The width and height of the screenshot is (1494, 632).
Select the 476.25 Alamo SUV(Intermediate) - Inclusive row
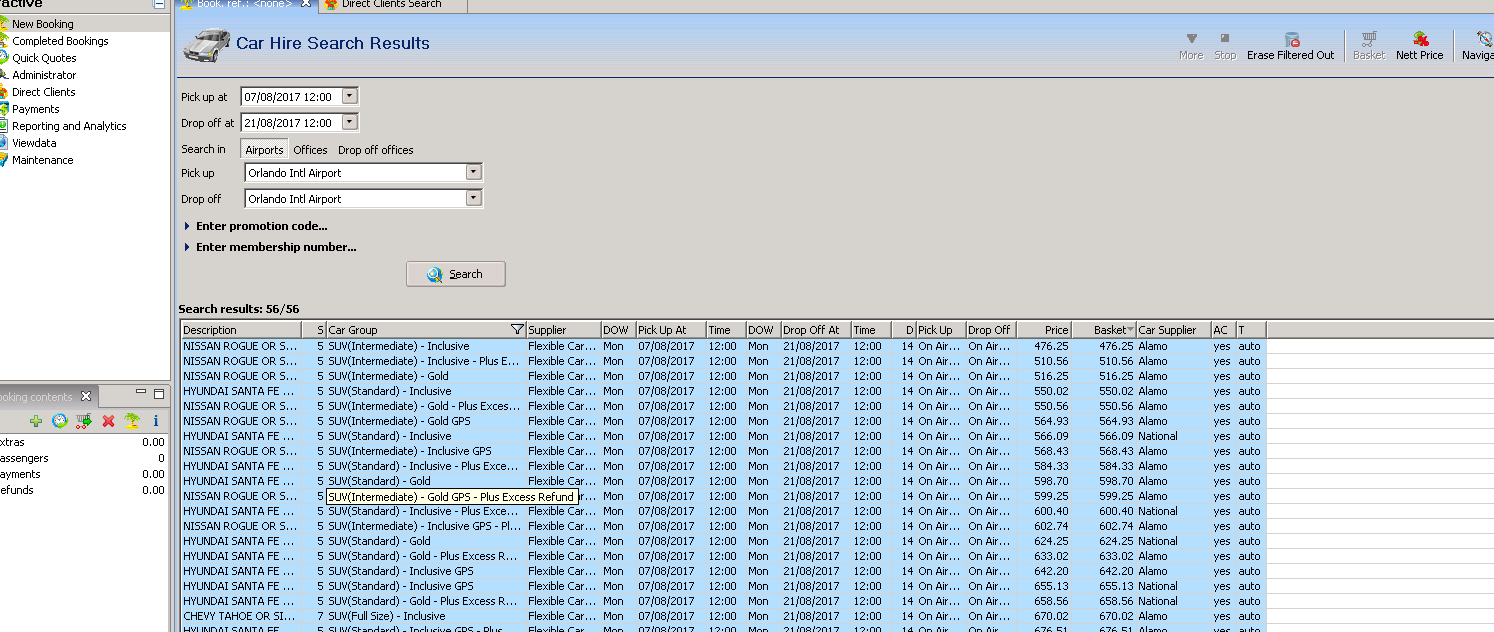(723, 346)
